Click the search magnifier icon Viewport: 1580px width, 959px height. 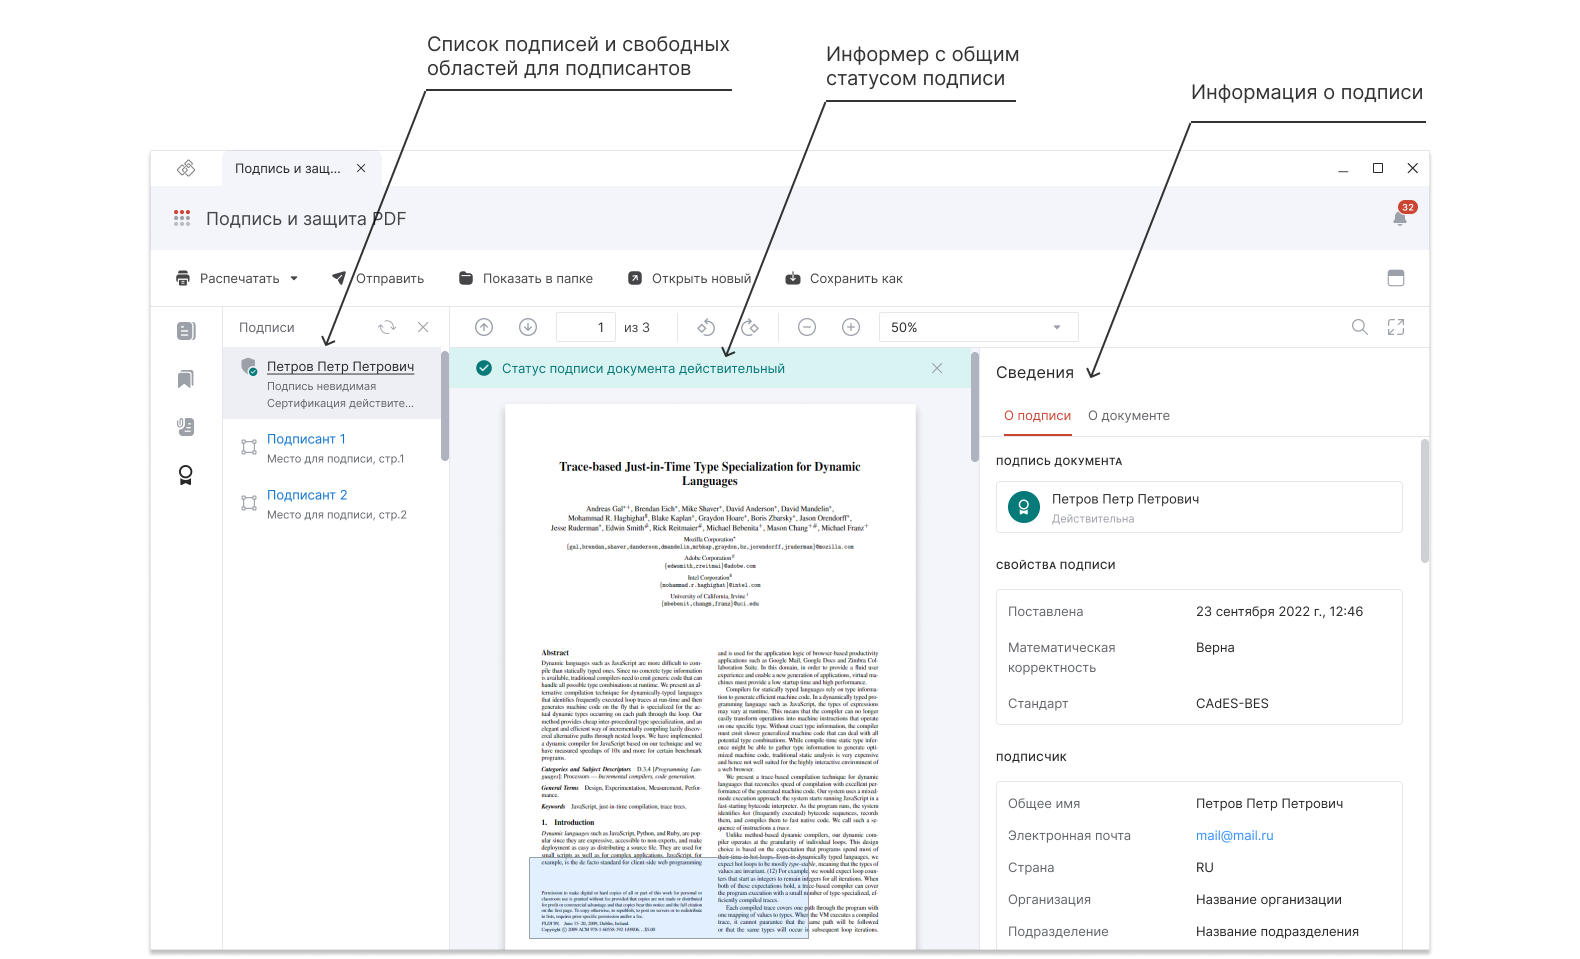(1360, 327)
